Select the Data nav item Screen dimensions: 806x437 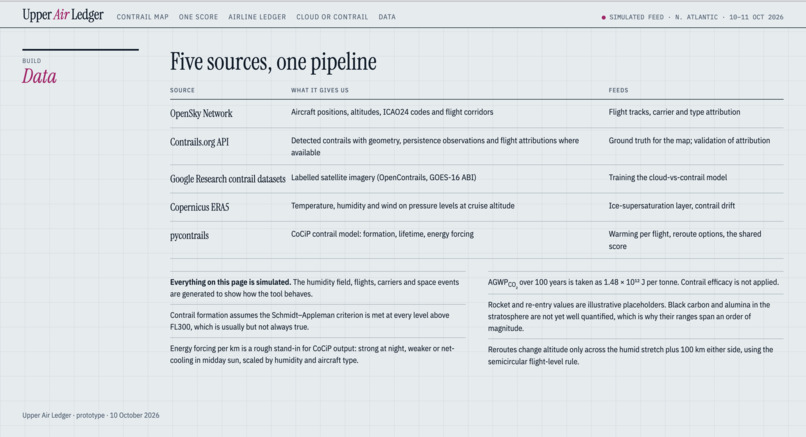(387, 17)
